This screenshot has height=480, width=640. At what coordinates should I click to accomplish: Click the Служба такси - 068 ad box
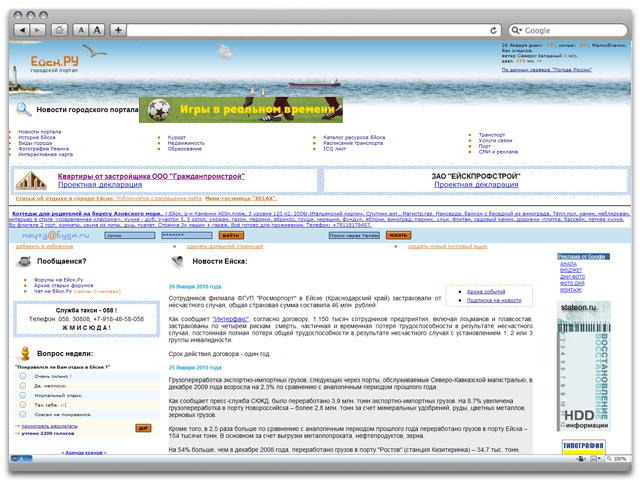tap(86, 319)
